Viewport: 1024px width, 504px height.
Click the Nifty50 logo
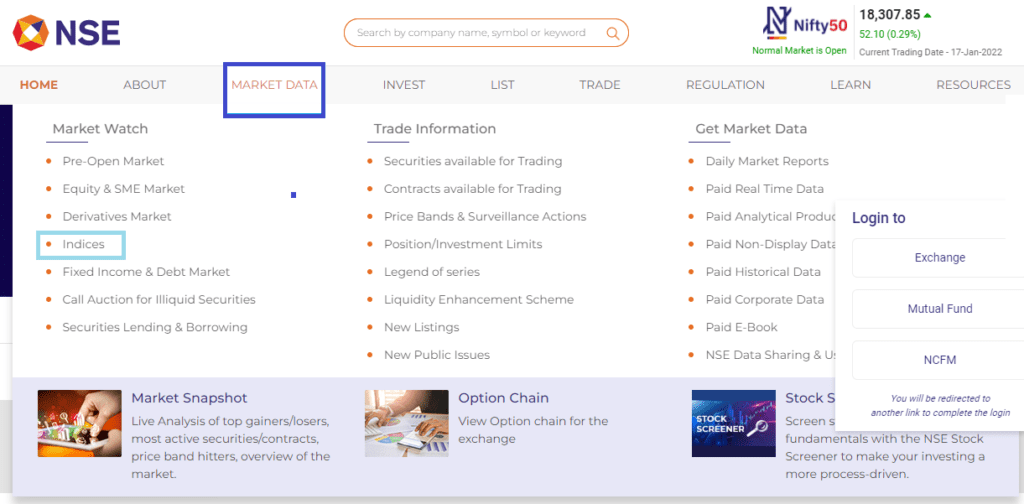pos(805,25)
